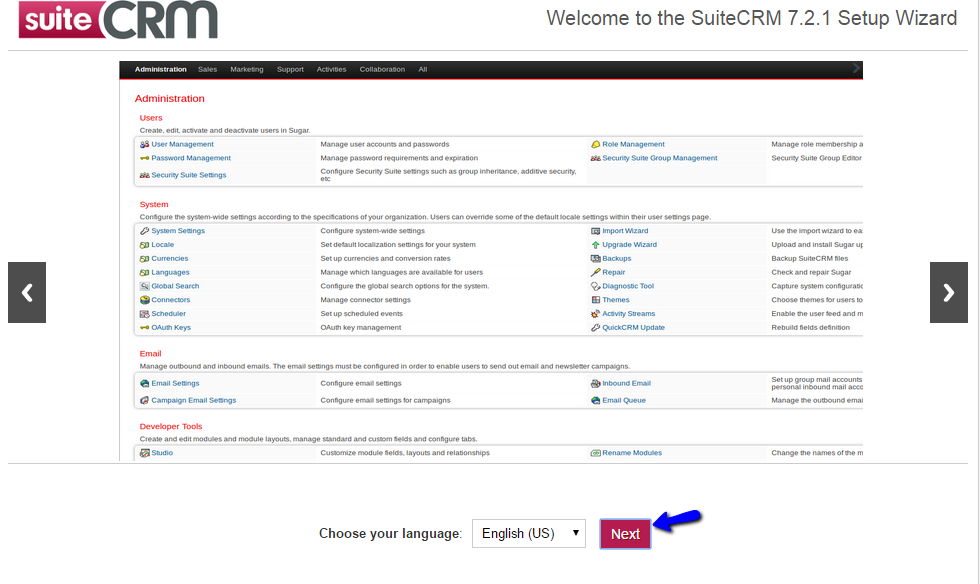This screenshot has width=980, height=584.
Task: Click the arrow at the tab bar's right end
Action: 856,69
